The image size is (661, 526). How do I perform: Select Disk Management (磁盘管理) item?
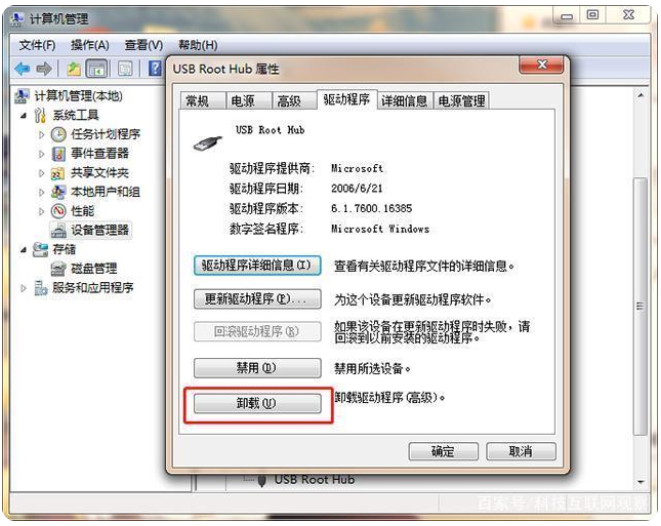coord(94,268)
